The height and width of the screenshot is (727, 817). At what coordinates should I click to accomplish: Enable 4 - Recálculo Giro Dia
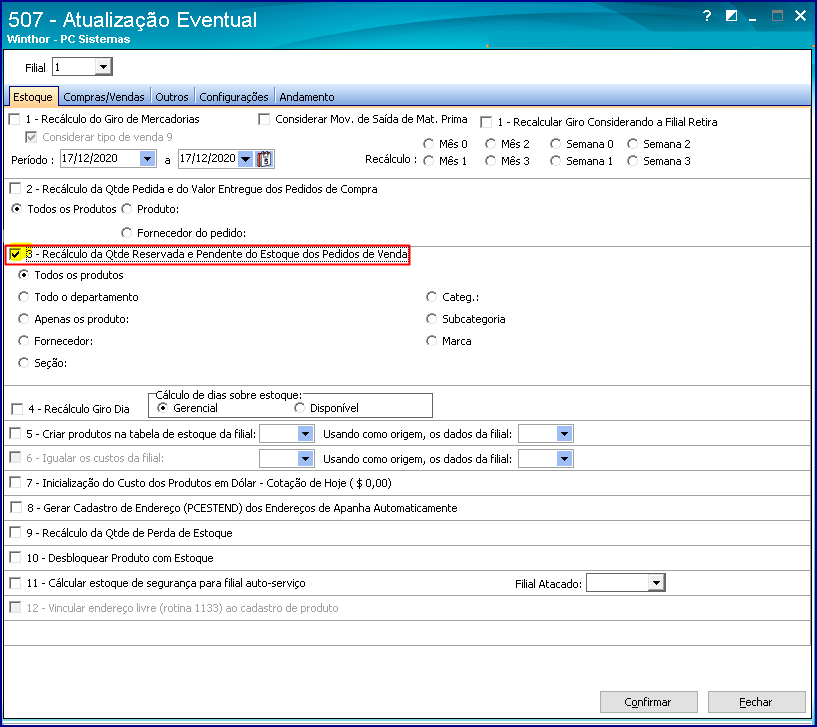[17, 409]
